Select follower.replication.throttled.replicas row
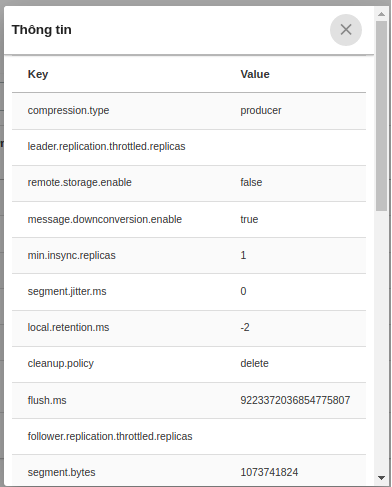This screenshot has width=392, height=487. [x=189, y=436]
